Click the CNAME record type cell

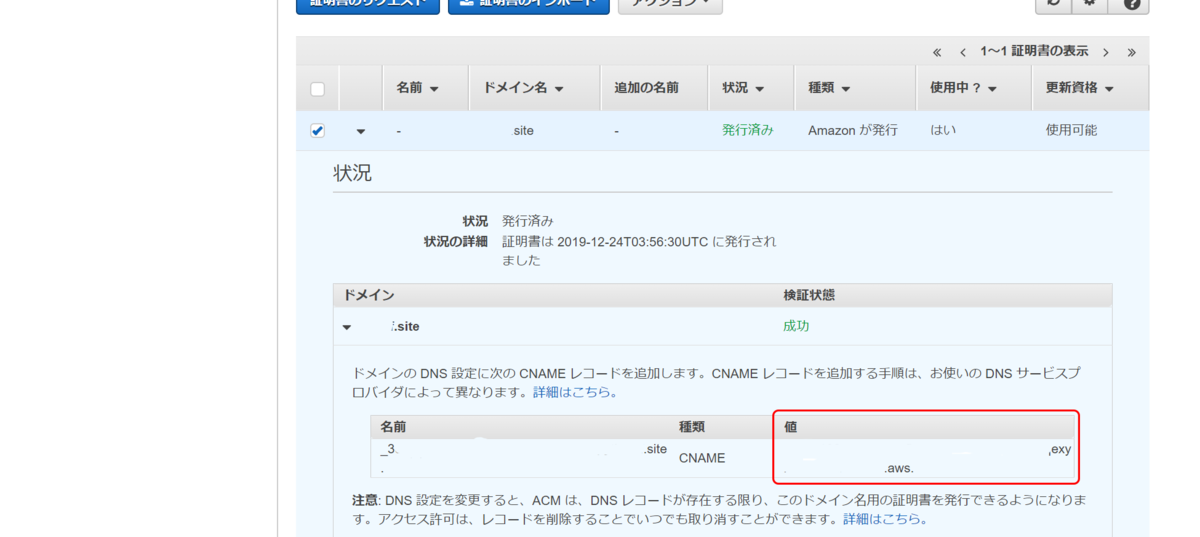702,458
